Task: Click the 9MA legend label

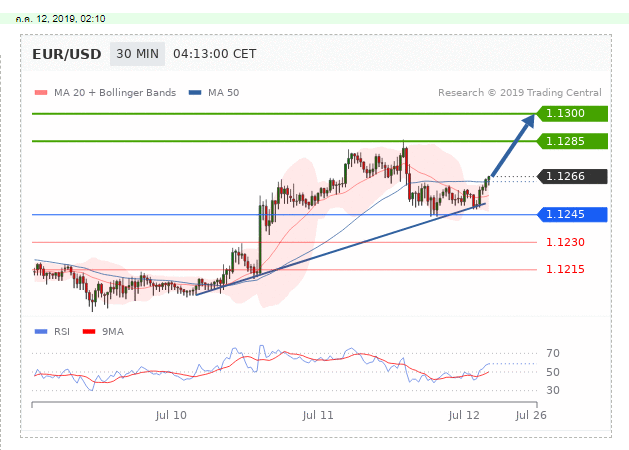Action: [113, 332]
